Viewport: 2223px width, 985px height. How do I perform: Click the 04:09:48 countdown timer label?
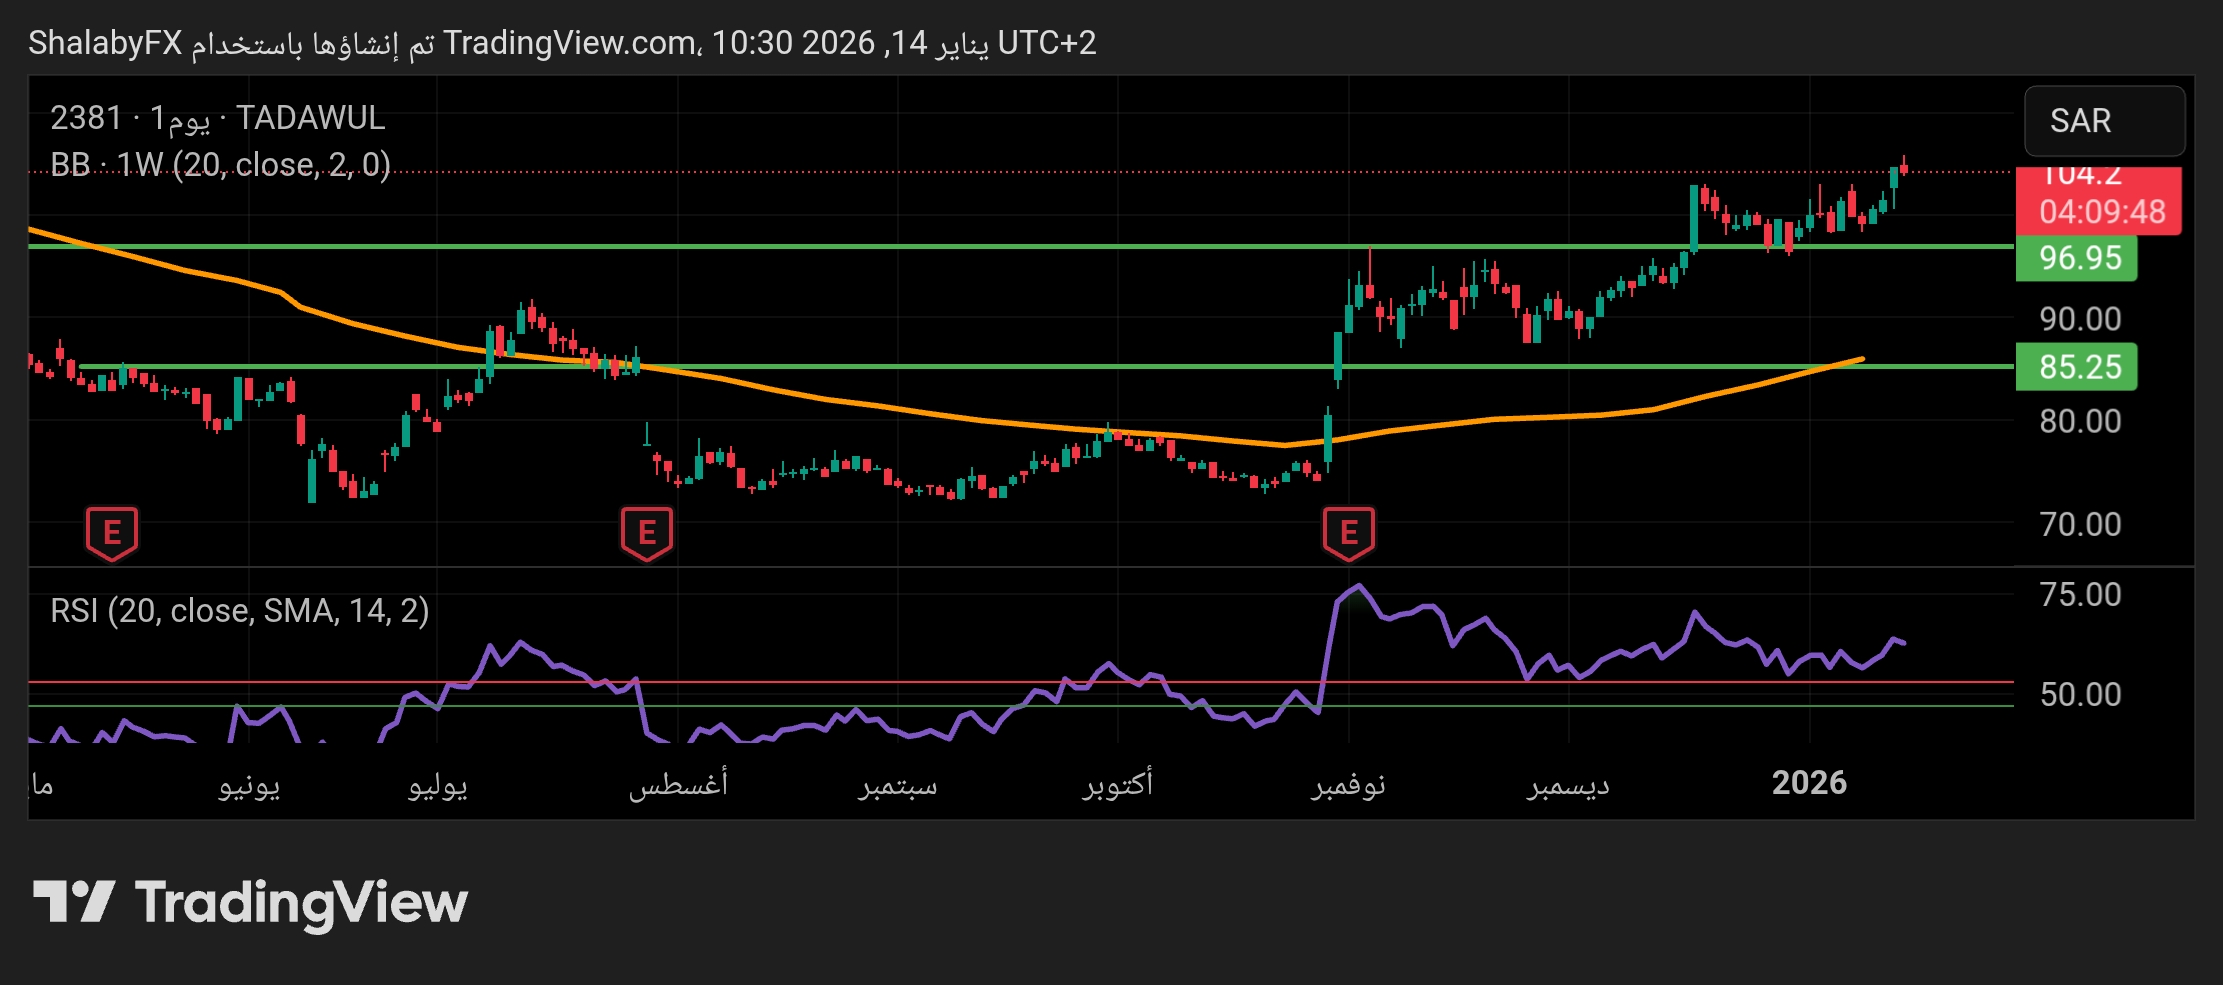coord(2101,212)
